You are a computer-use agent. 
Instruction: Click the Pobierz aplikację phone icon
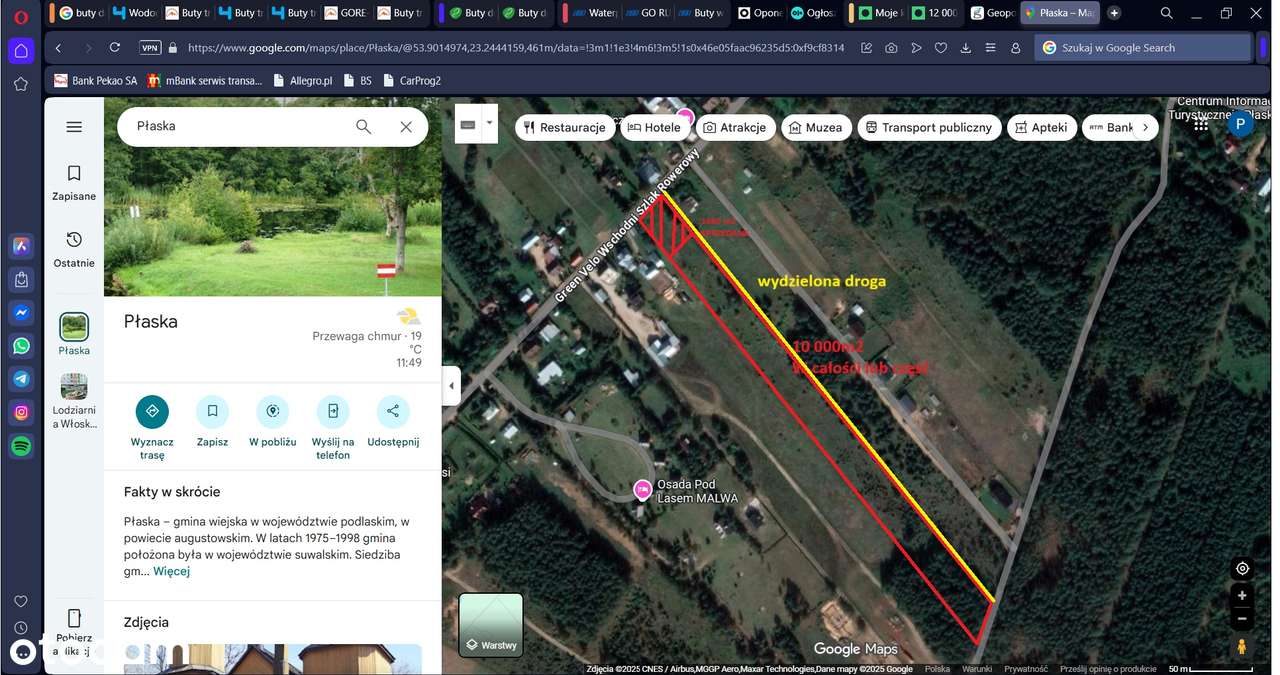tap(74, 617)
